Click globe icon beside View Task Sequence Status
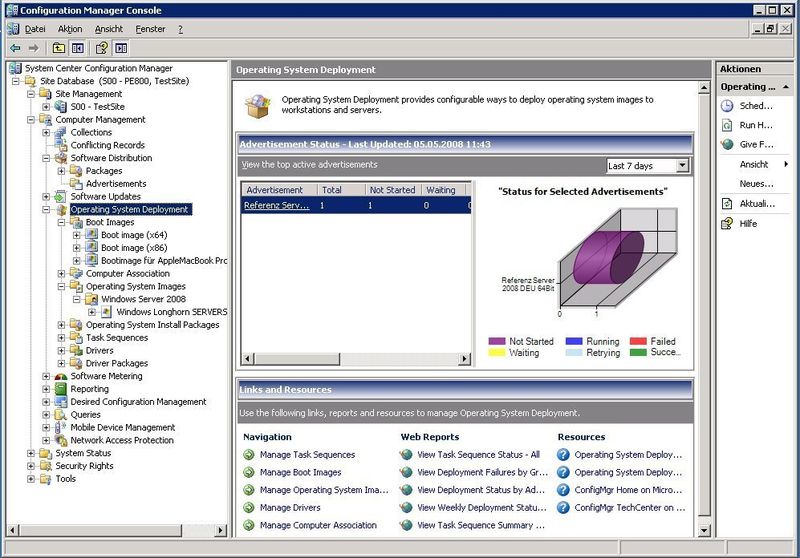The height and width of the screenshot is (558, 800). 406,454
